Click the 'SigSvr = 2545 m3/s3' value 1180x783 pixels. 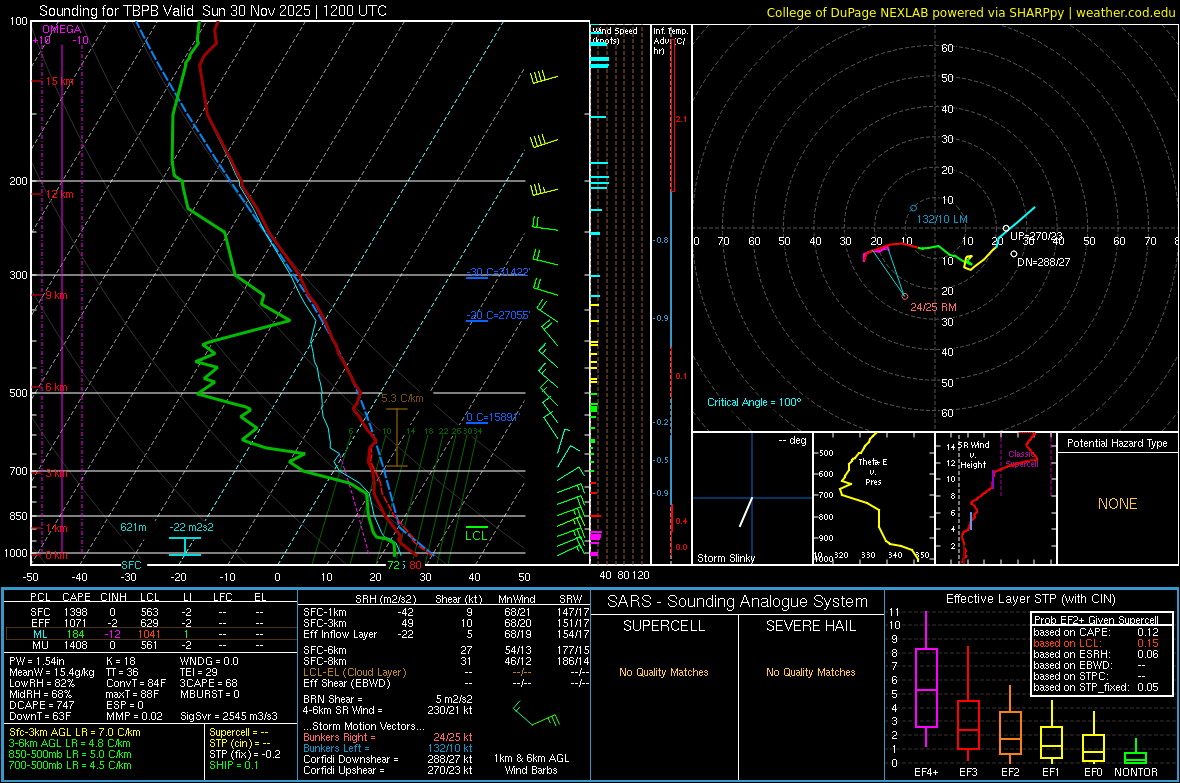[x=228, y=716]
